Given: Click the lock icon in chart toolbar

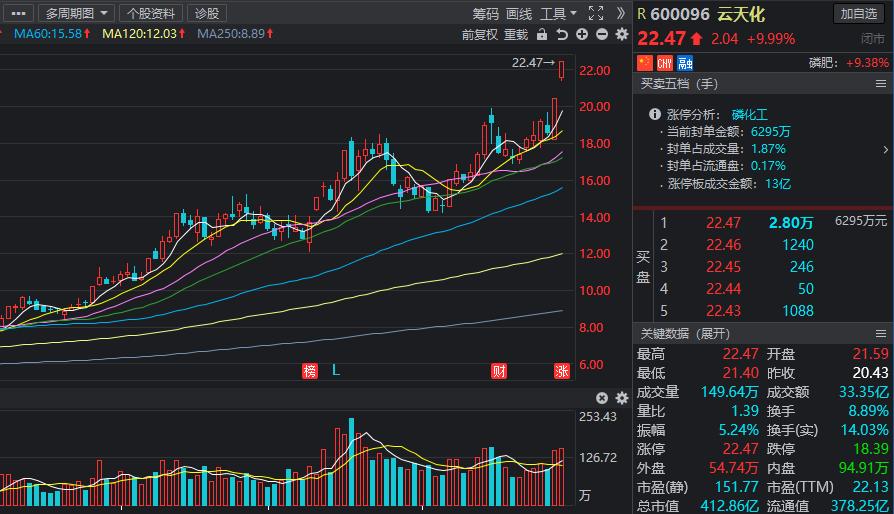Looking at the screenshot, I should click(x=542, y=34).
